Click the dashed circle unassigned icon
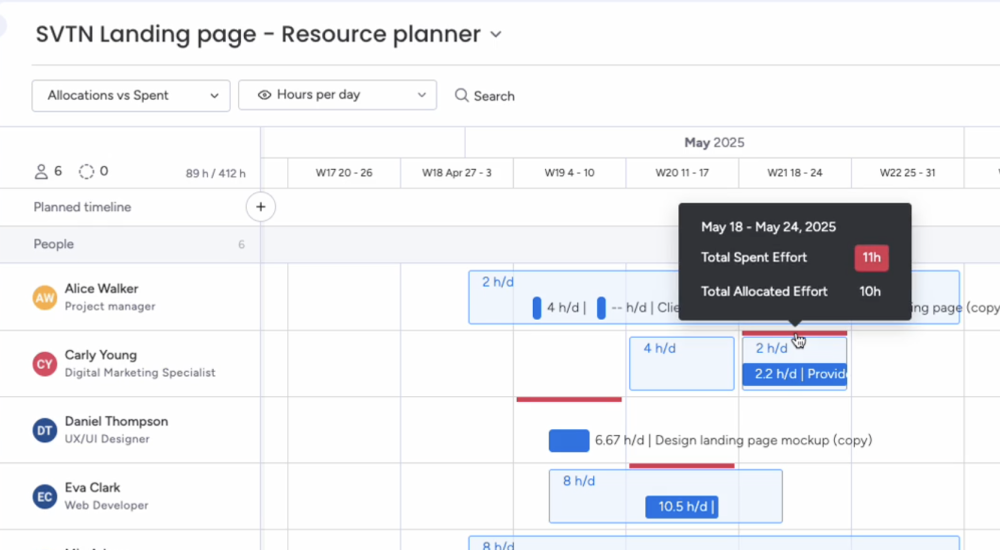 [x=87, y=172]
